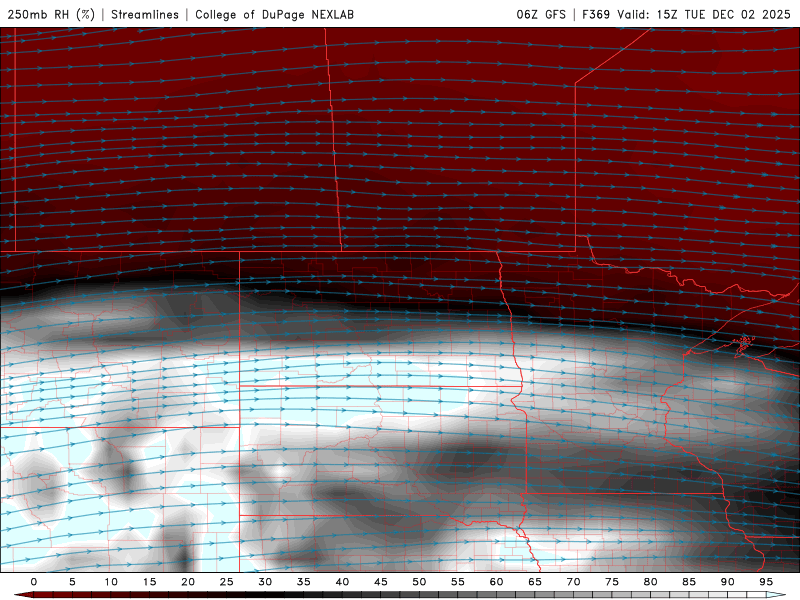Select the "15" color scale label
Image resolution: width=800 pixels, height=600 pixels.
[149, 582]
